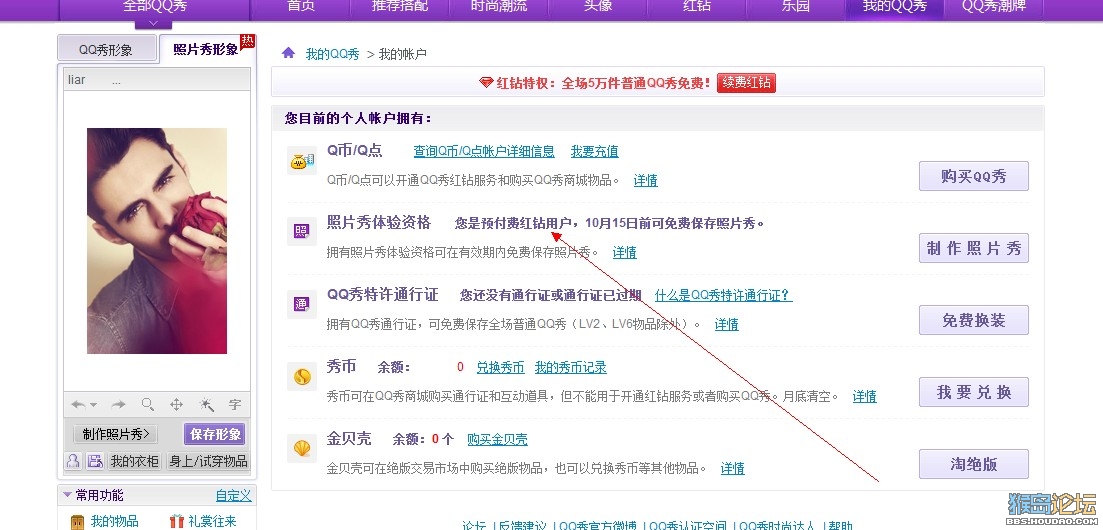Viewport: 1103px width, 530px height.
Task: Switch to the QQ秀形象 tab
Action: point(107,49)
